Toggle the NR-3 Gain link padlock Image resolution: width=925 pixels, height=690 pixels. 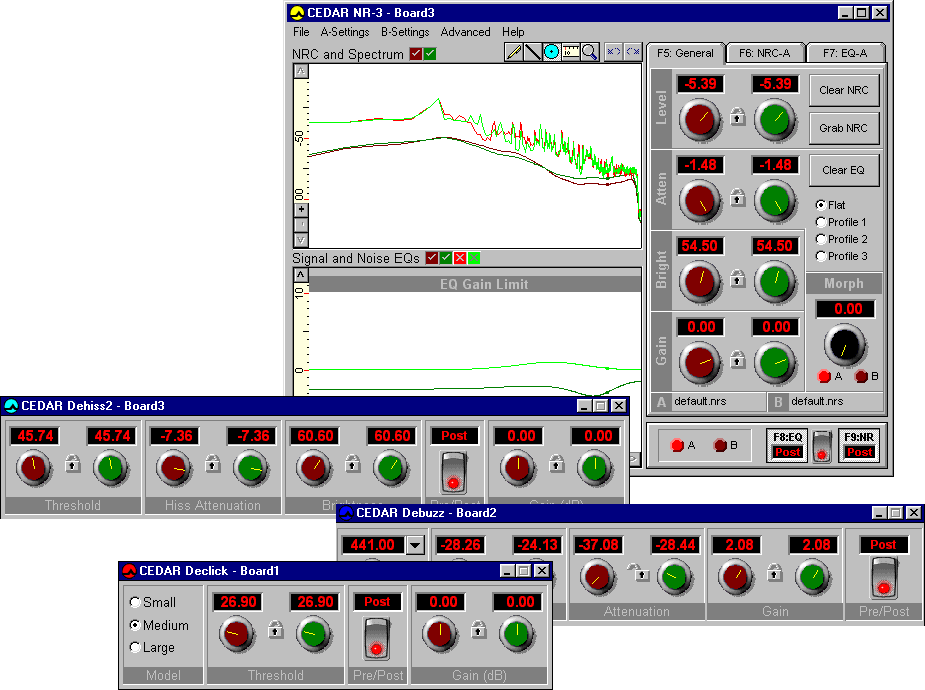(x=737, y=359)
